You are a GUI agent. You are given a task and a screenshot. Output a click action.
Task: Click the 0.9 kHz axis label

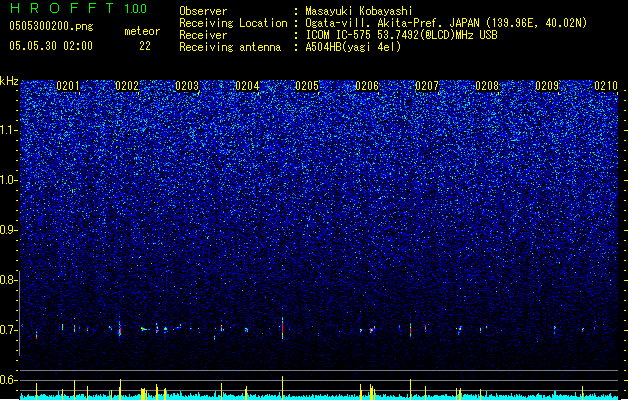pyautogui.click(x=8, y=230)
